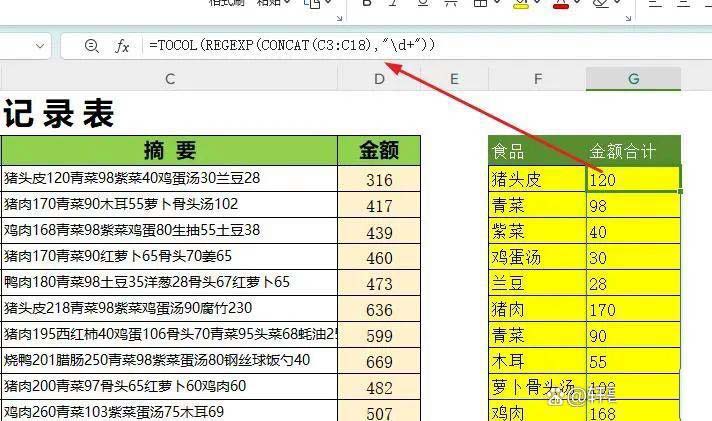This screenshot has height=421, width=712.
Task: Select the yellow cell labeled 鸡蛋汤
Action: (537, 257)
